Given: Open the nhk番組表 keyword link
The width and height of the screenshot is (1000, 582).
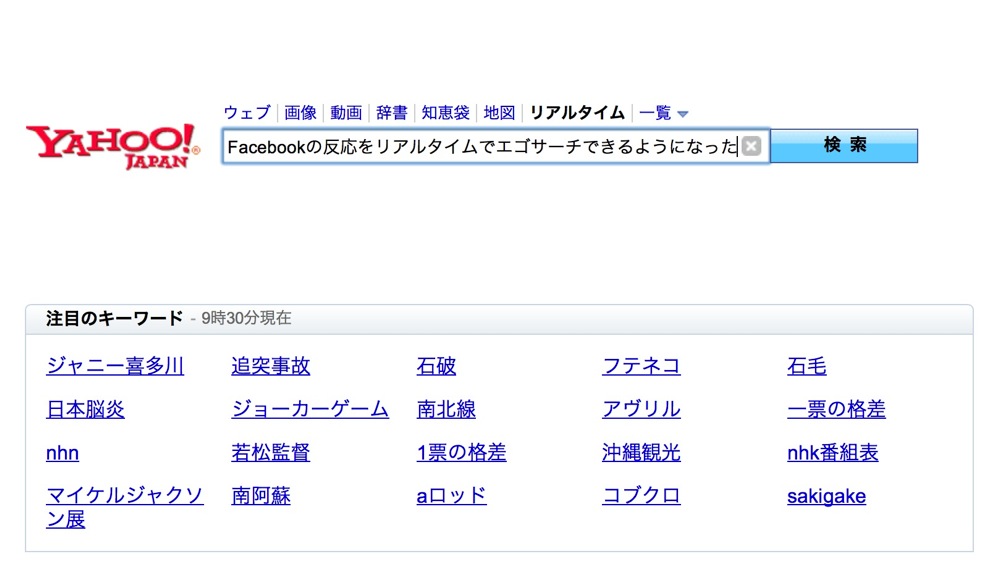Looking at the screenshot, I should [832, 453].
